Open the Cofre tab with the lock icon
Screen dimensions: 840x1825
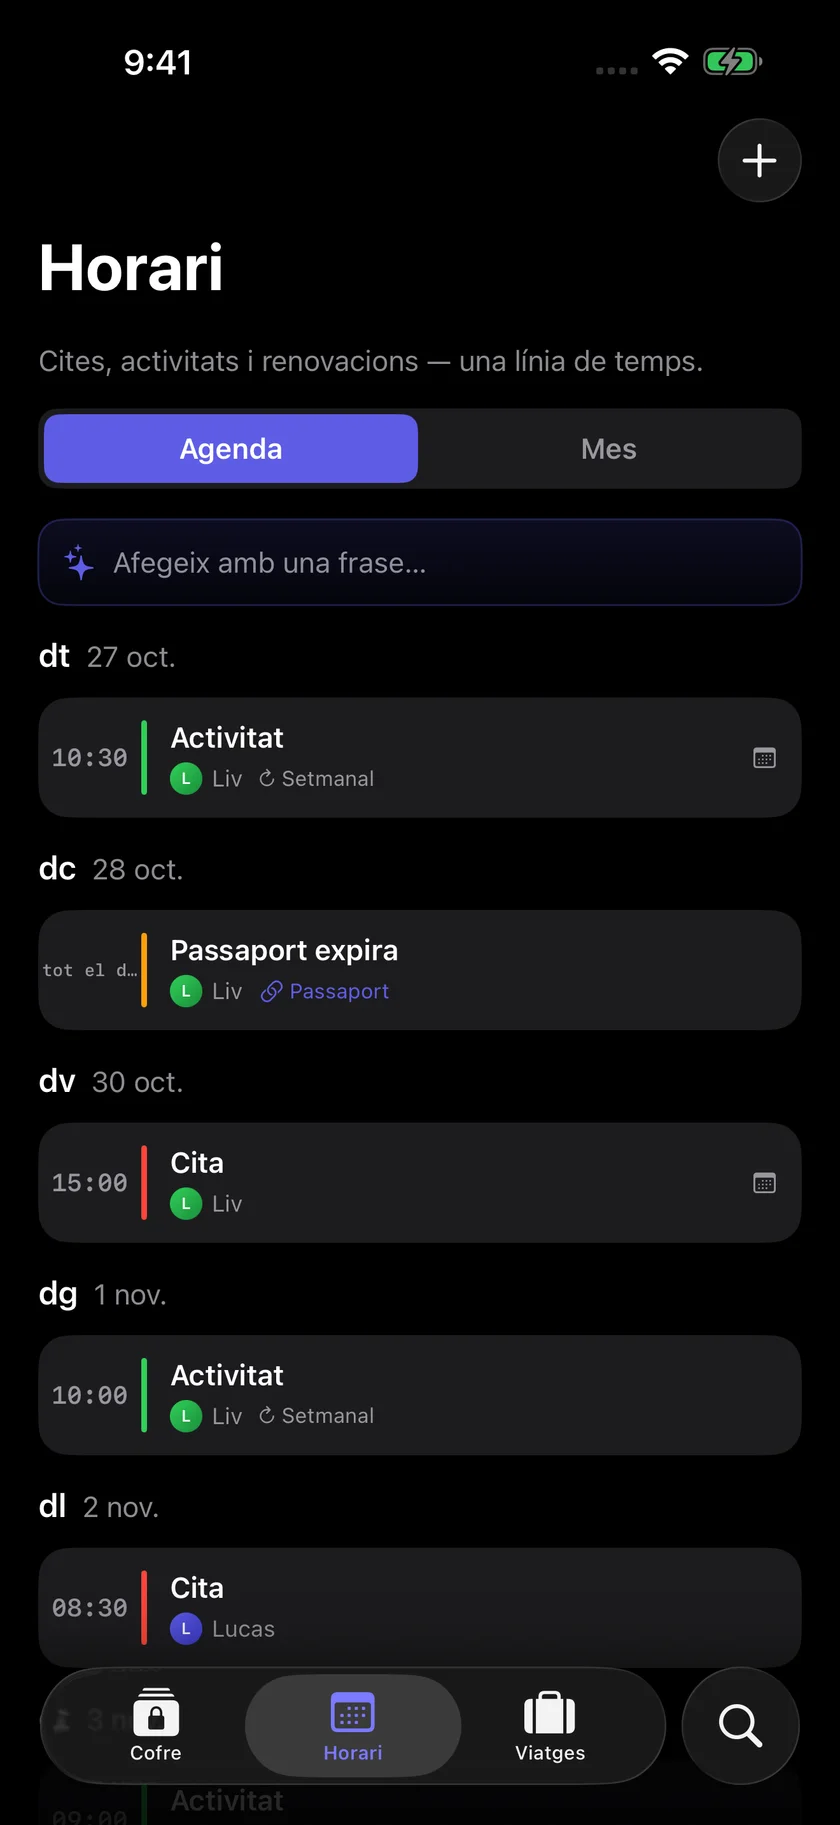[x=156, y=1725]
